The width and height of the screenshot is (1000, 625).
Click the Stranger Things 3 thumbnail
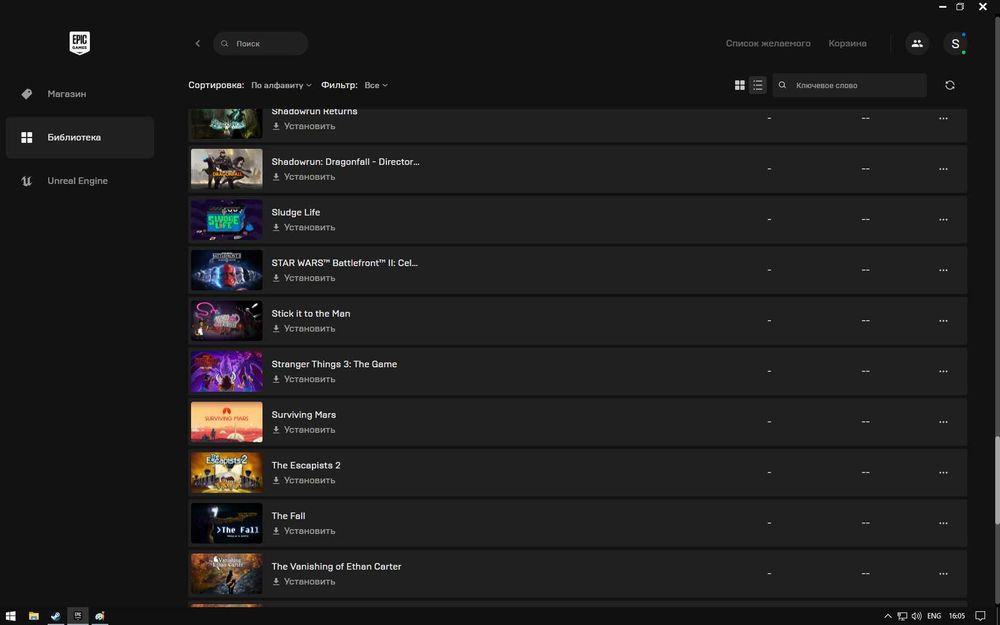pos(226,371)
